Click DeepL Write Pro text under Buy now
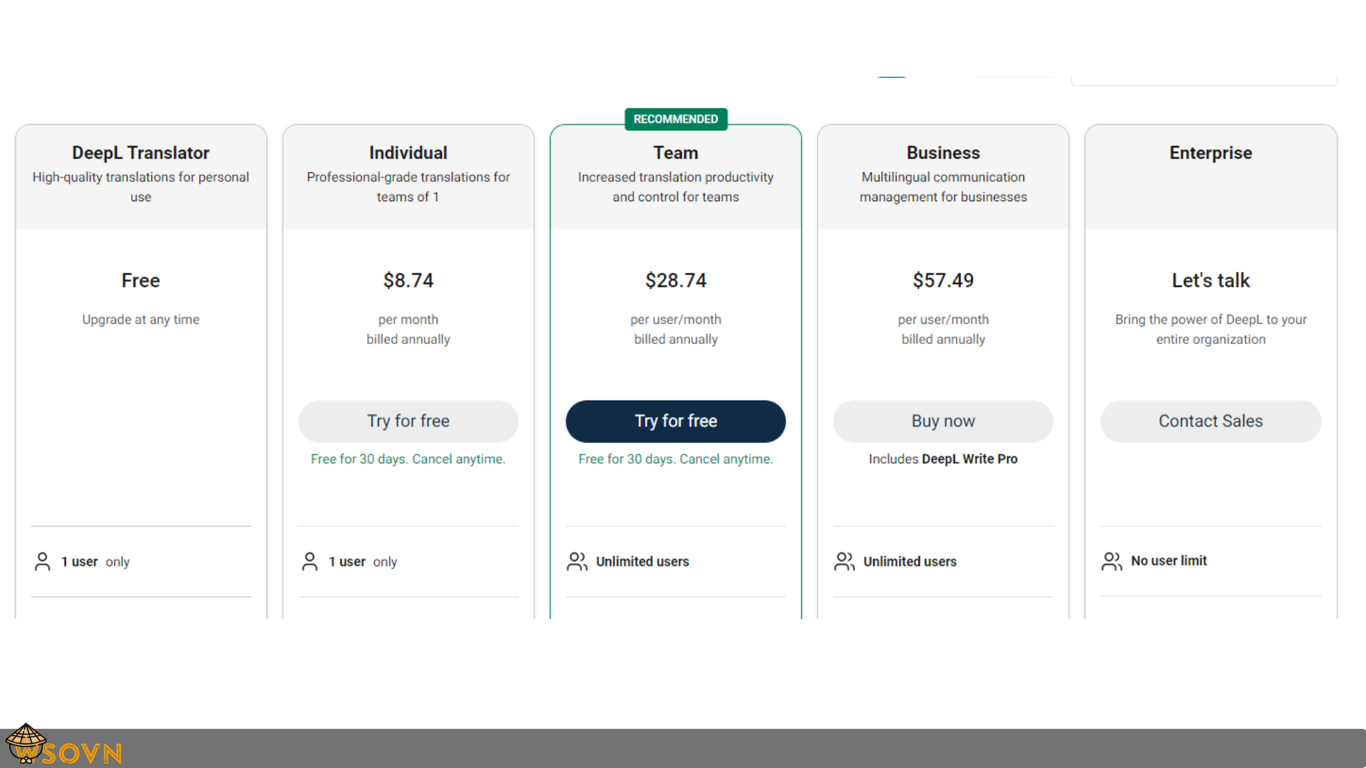This screenshot has width=1366, height=768. (x=970, y=459)
